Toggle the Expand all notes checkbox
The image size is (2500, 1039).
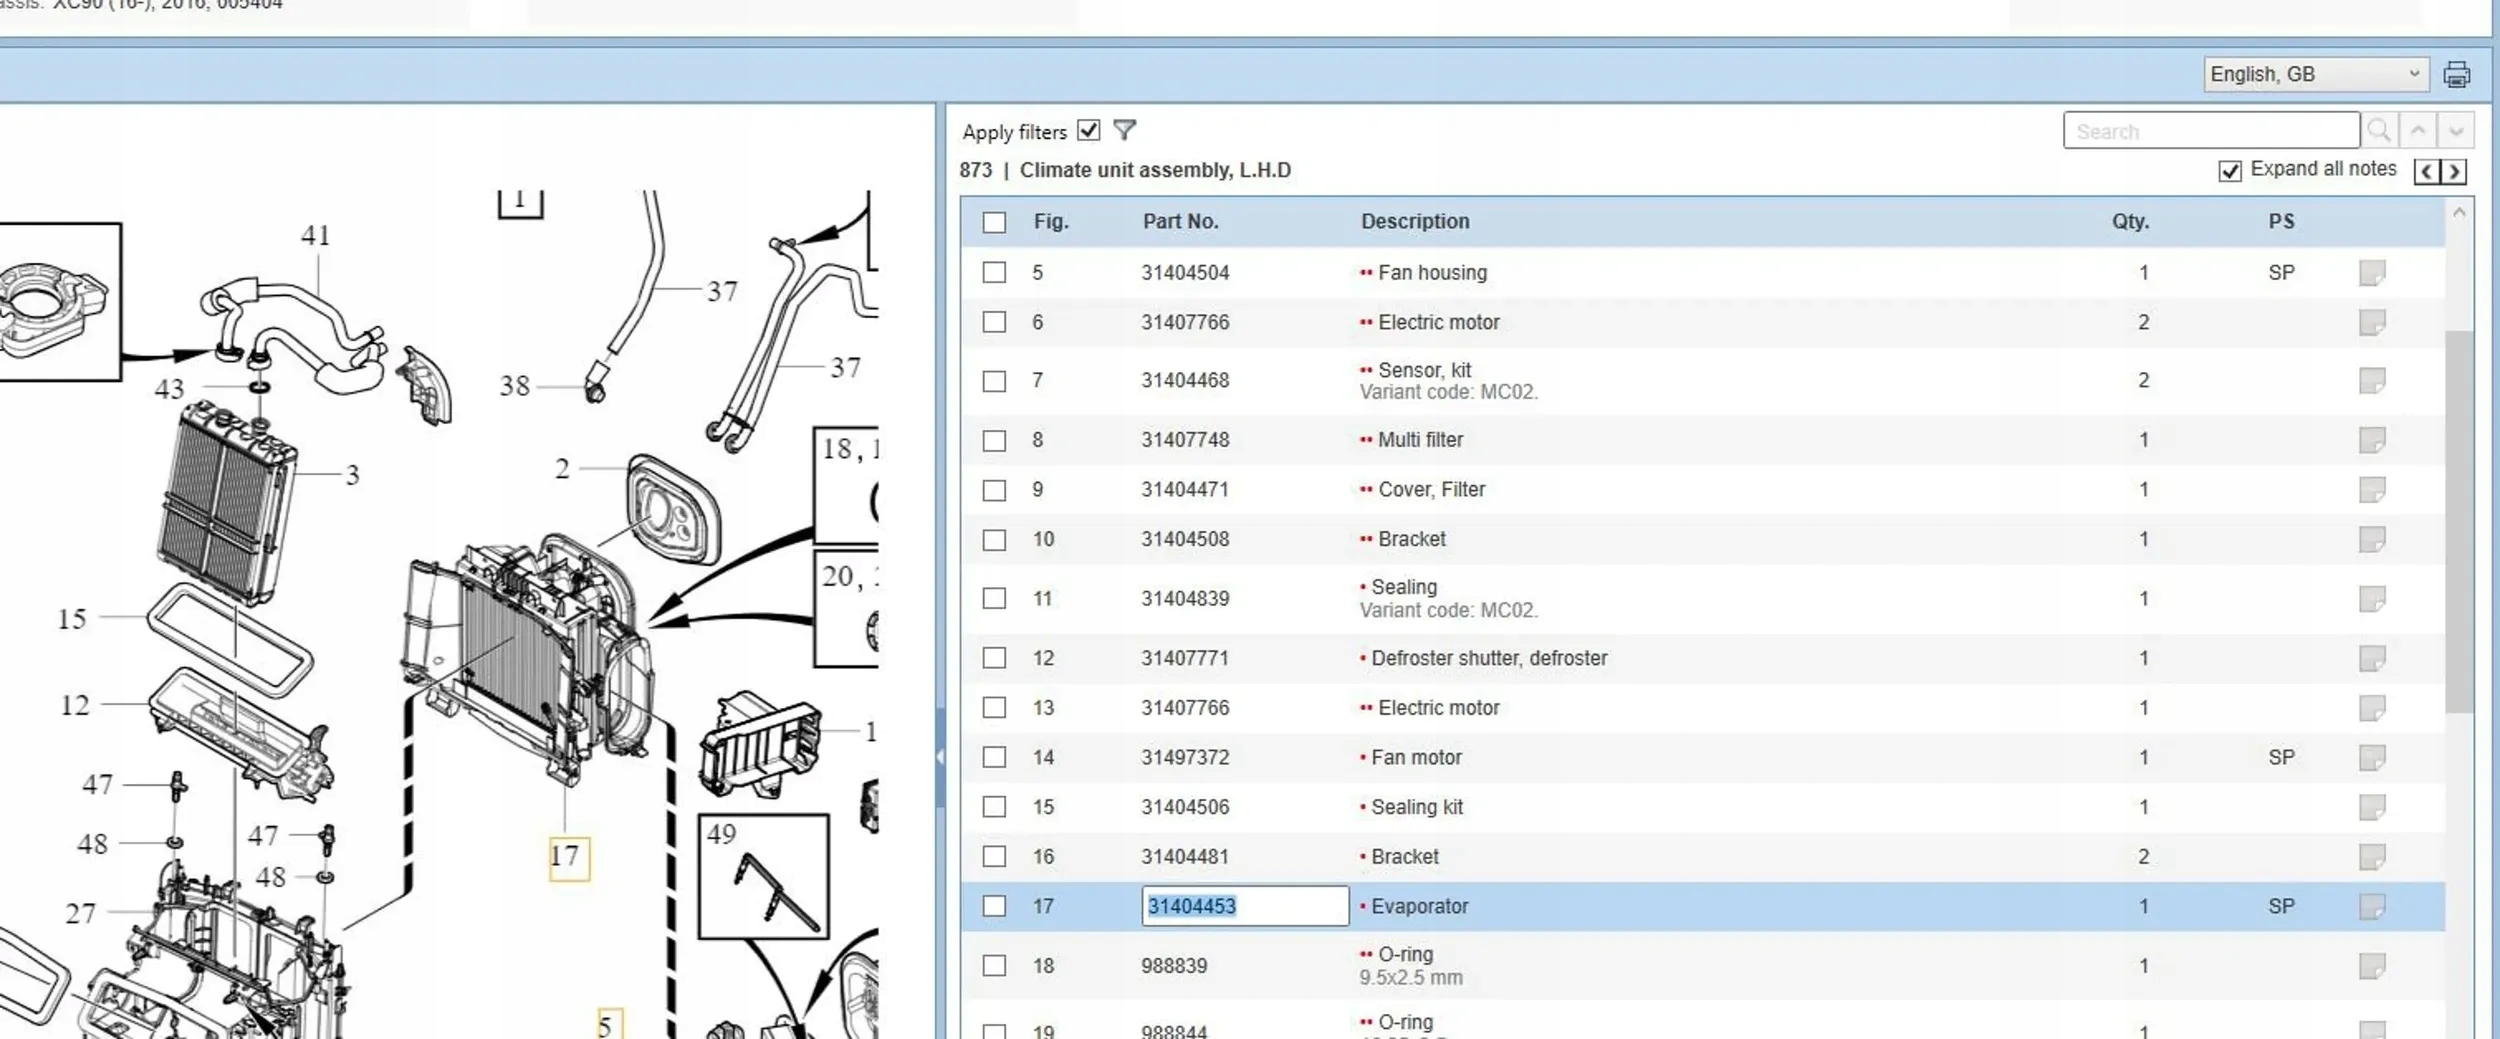click(2229, 171)
